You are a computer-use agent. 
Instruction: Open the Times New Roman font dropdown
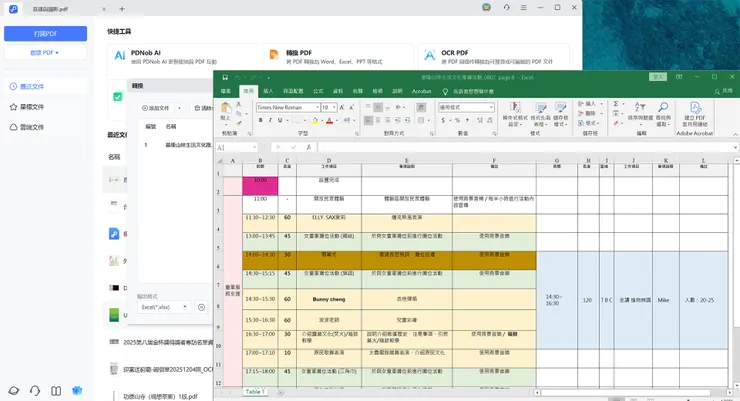click(317, 108)
